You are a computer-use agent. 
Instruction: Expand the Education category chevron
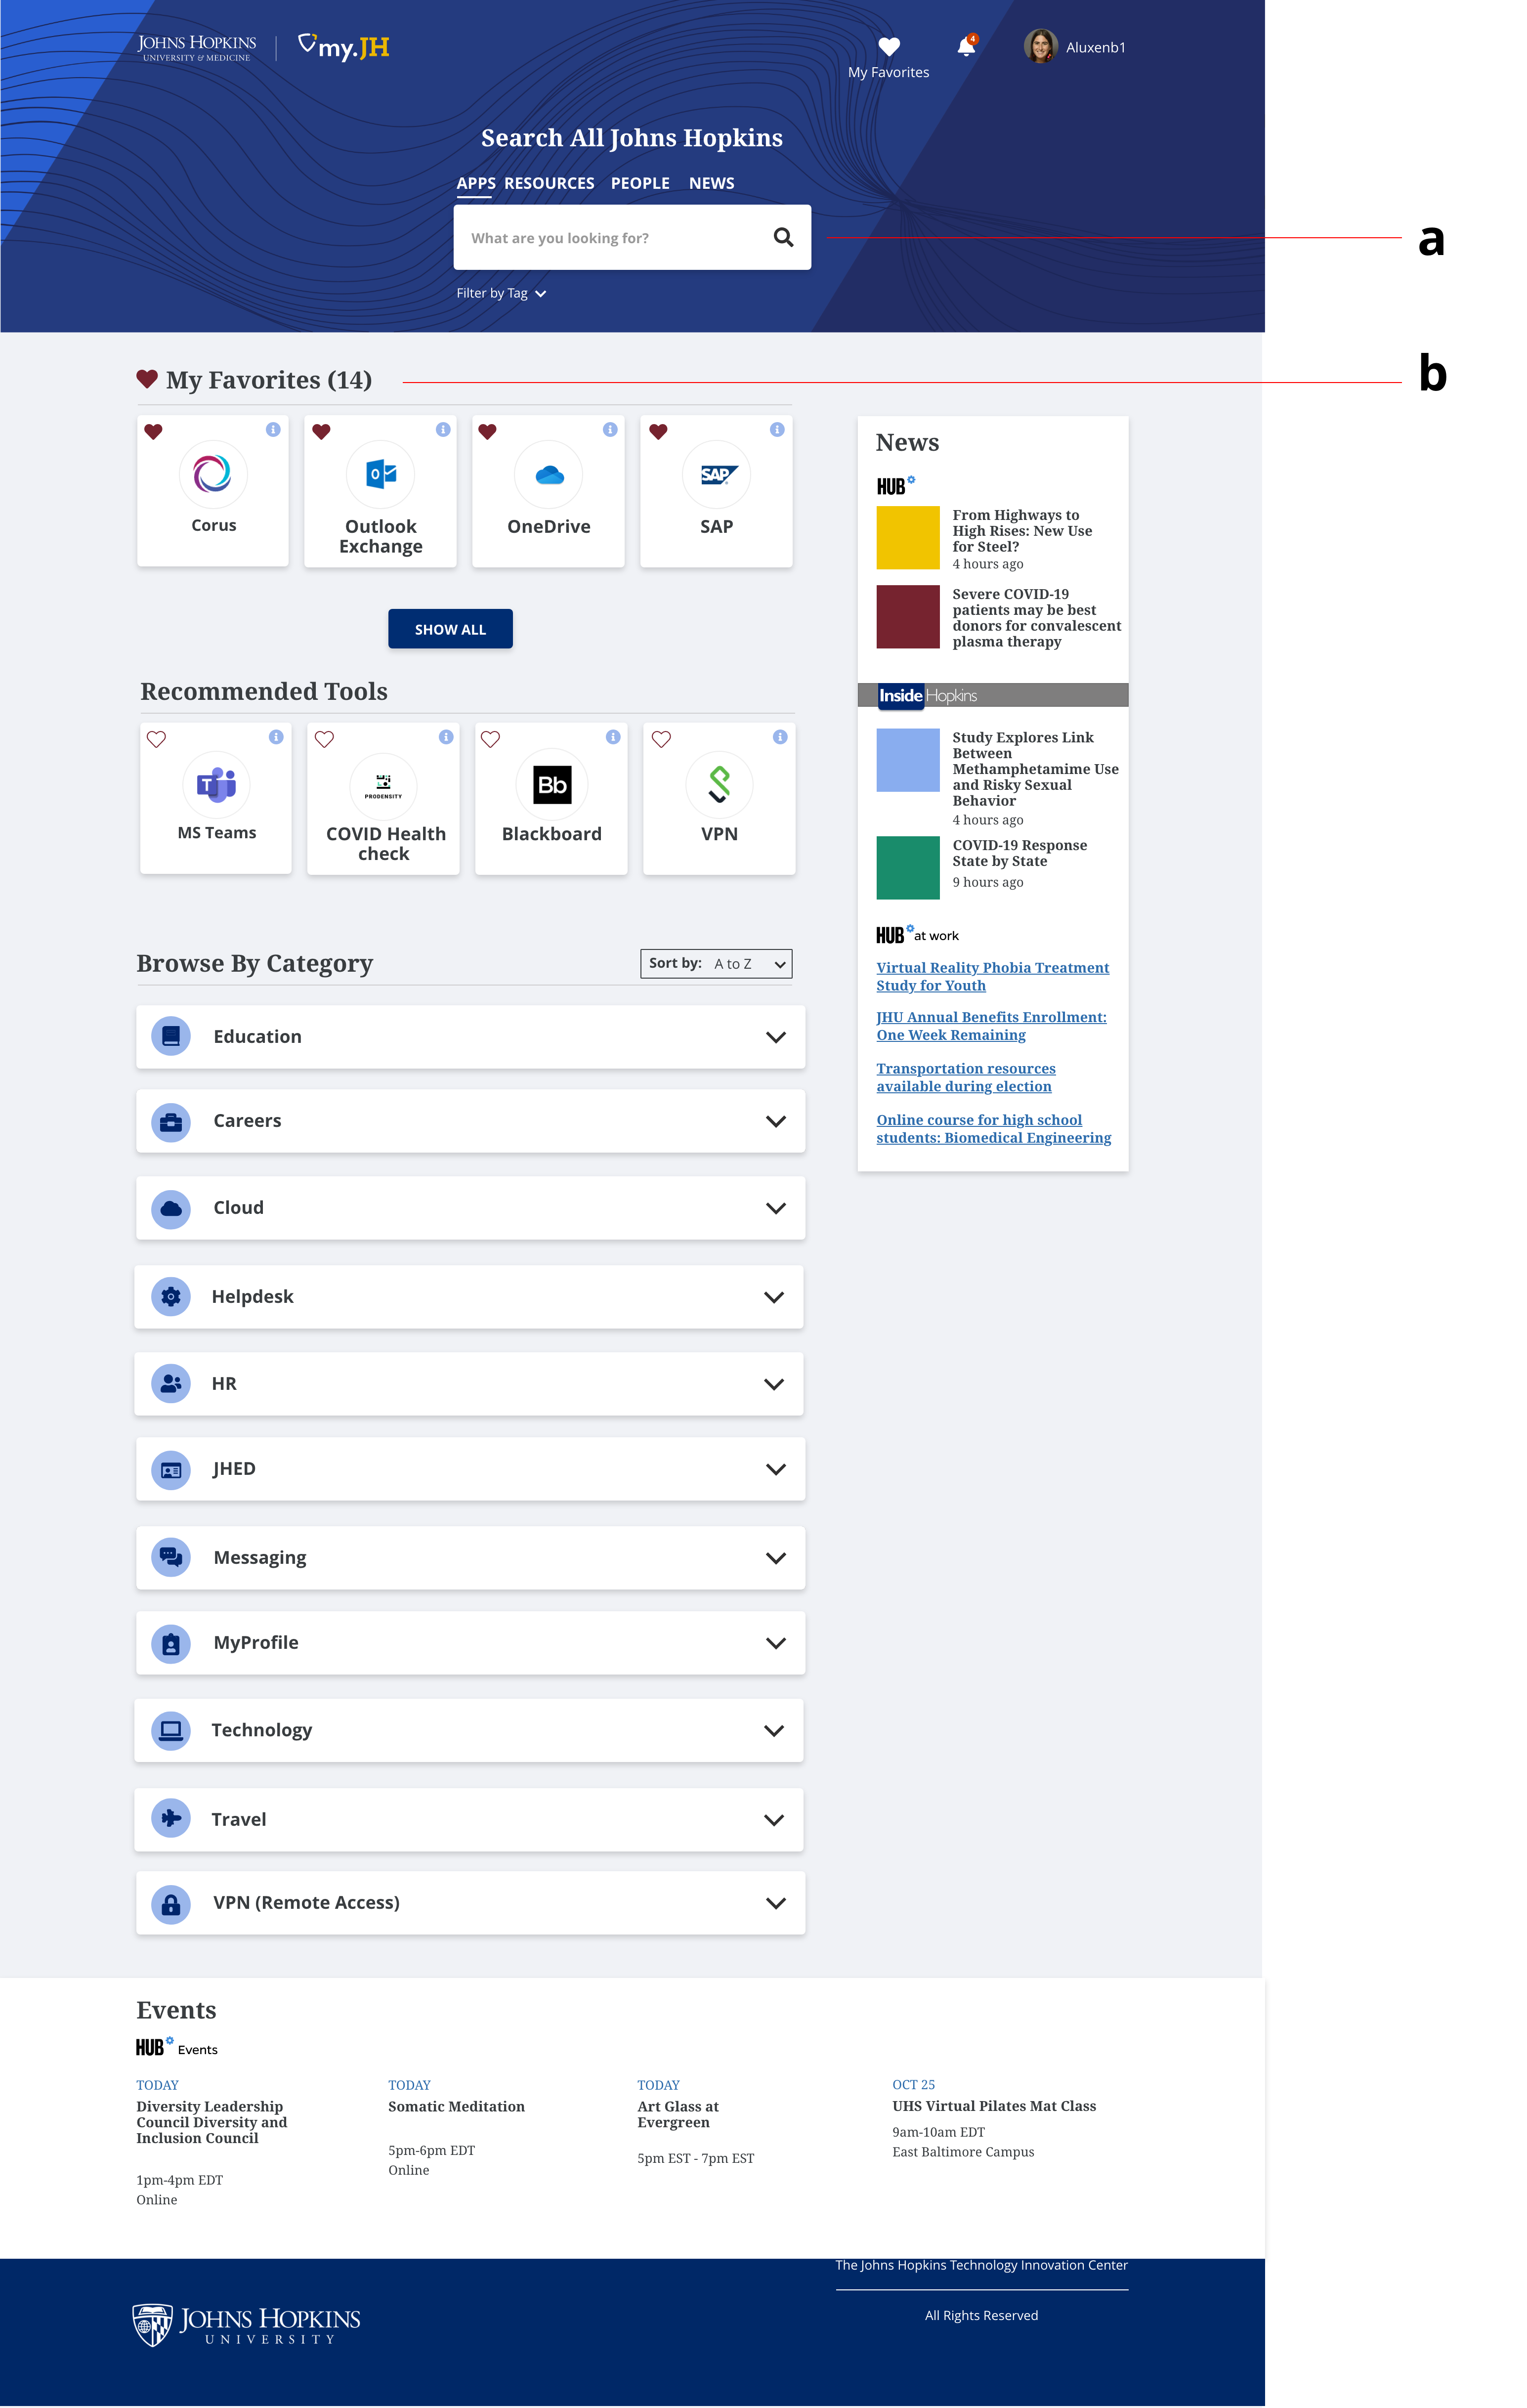[775, 1037]
